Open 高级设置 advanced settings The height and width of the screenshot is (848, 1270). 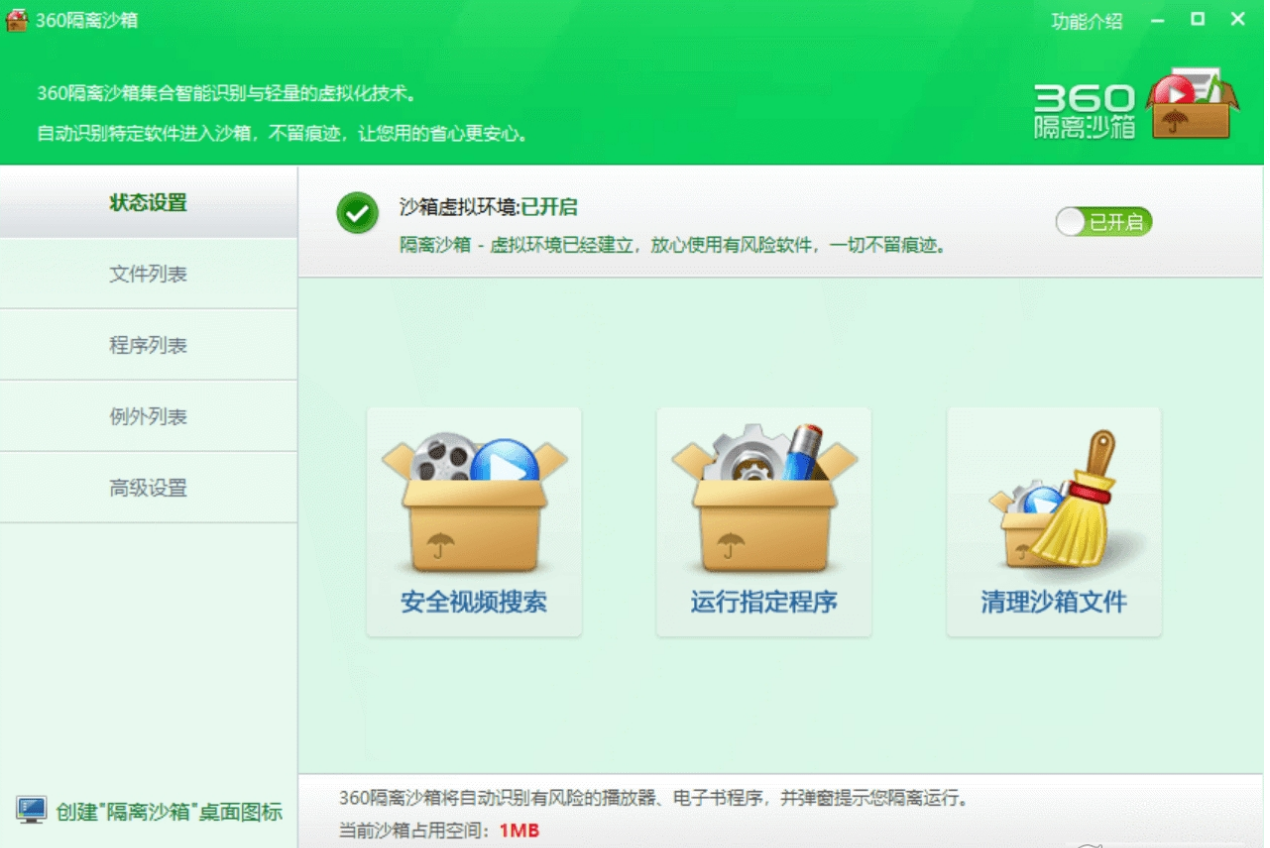click(x=148, y=487)
